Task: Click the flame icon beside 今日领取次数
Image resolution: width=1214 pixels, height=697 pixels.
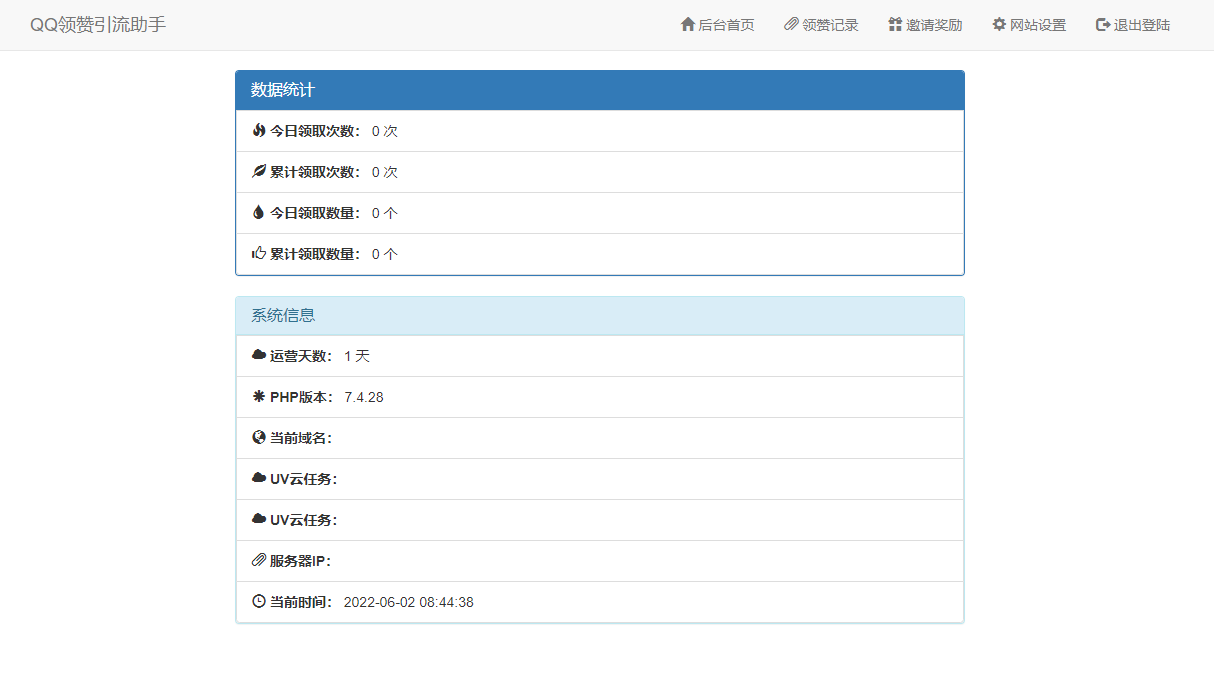Action: click(259, 131)
